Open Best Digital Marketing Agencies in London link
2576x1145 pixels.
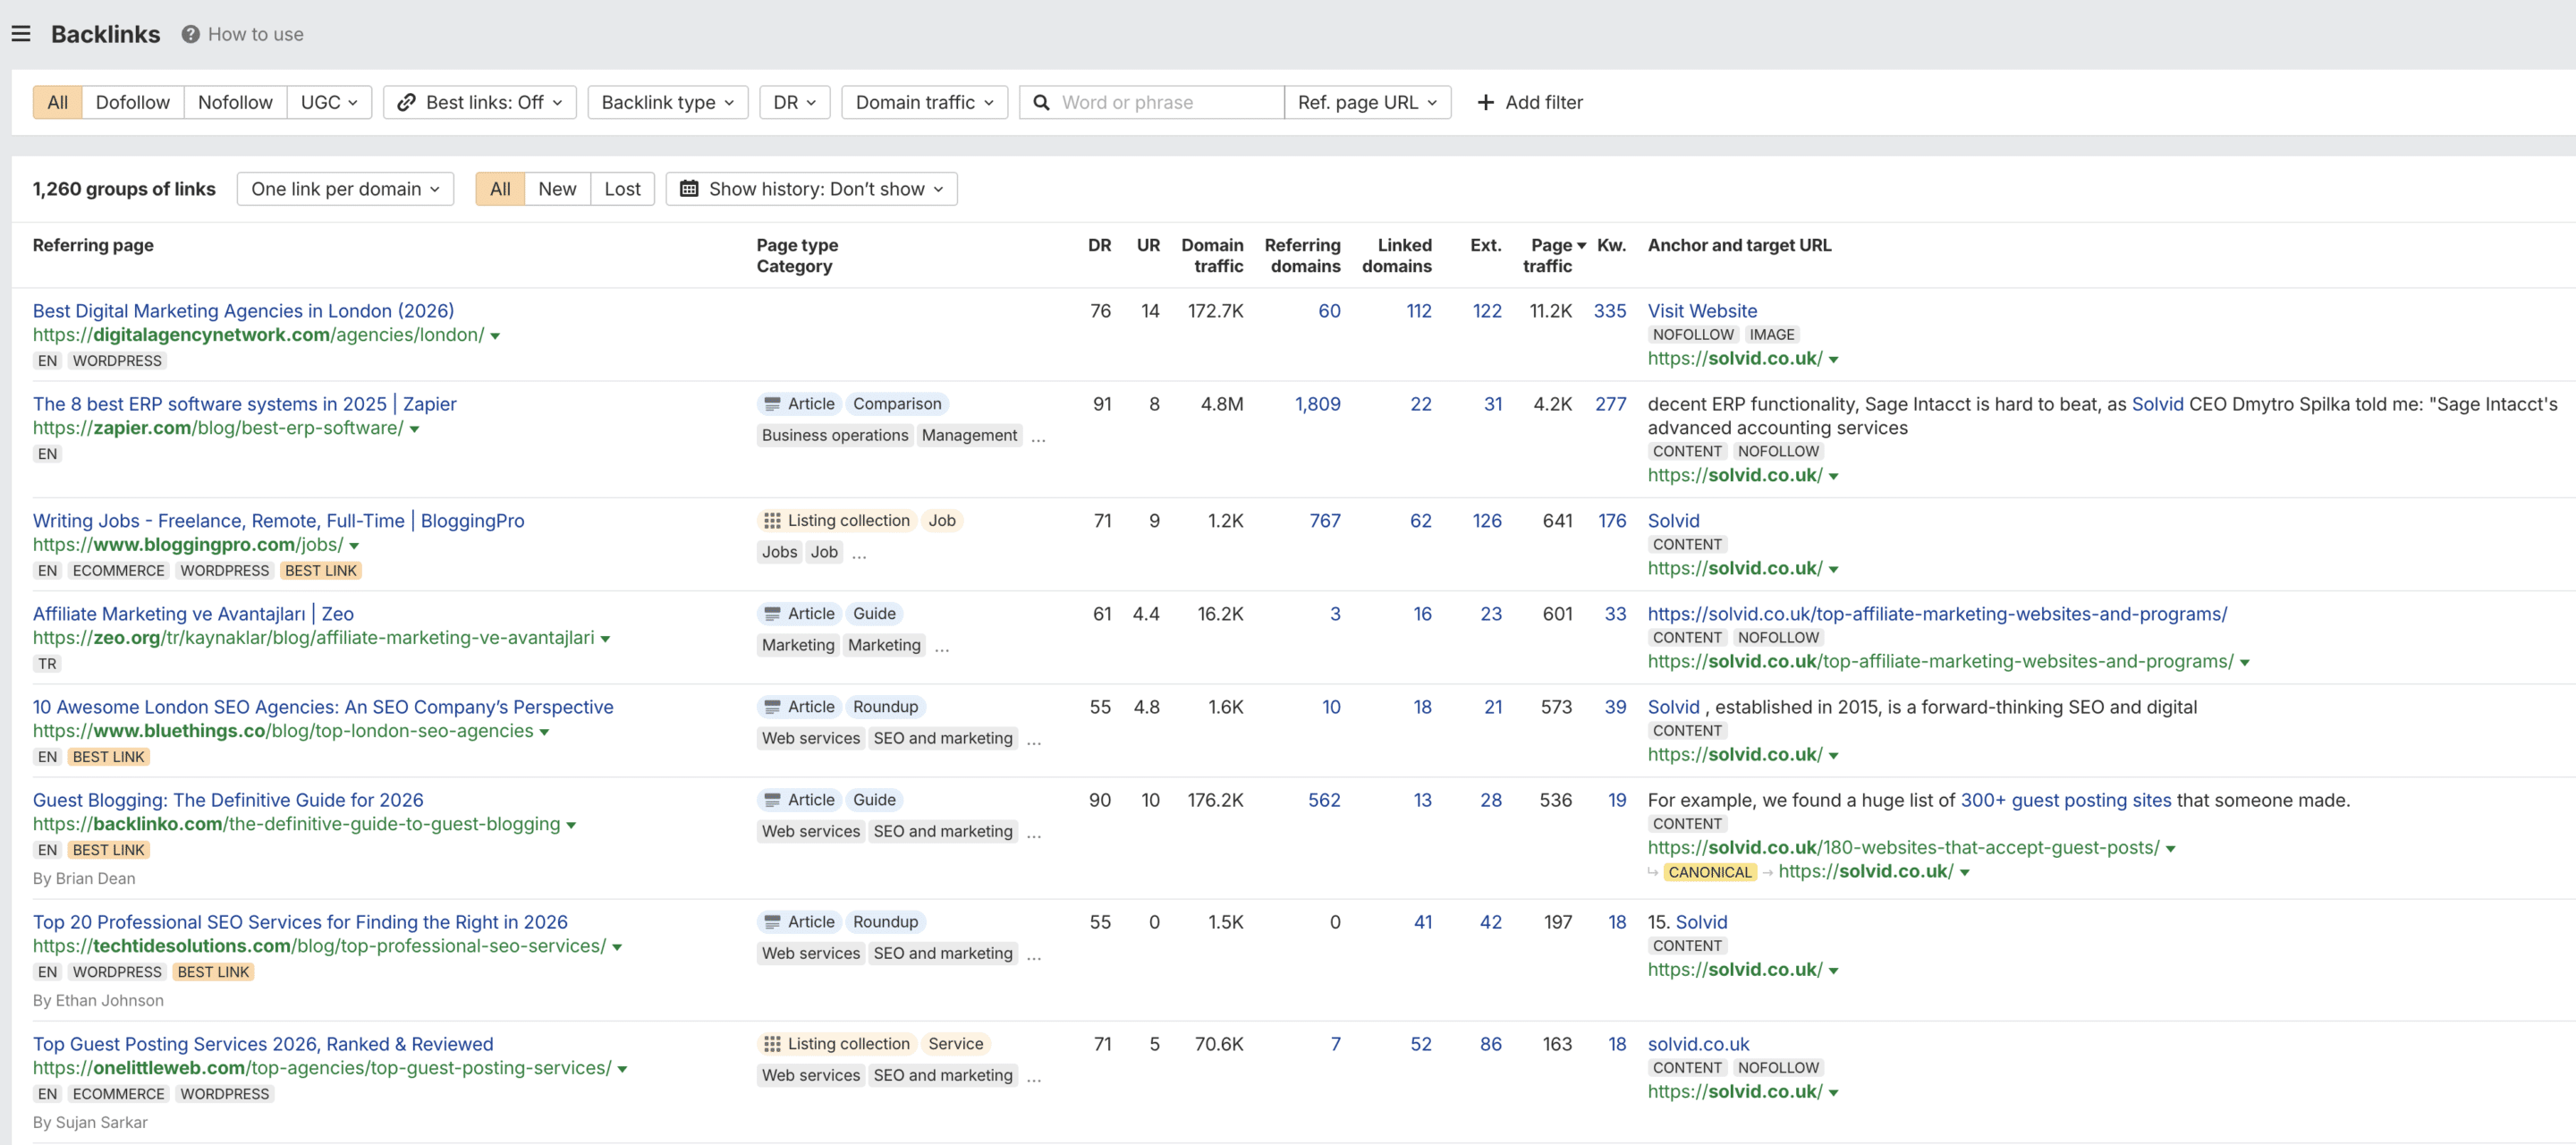(x=243, y=311)
